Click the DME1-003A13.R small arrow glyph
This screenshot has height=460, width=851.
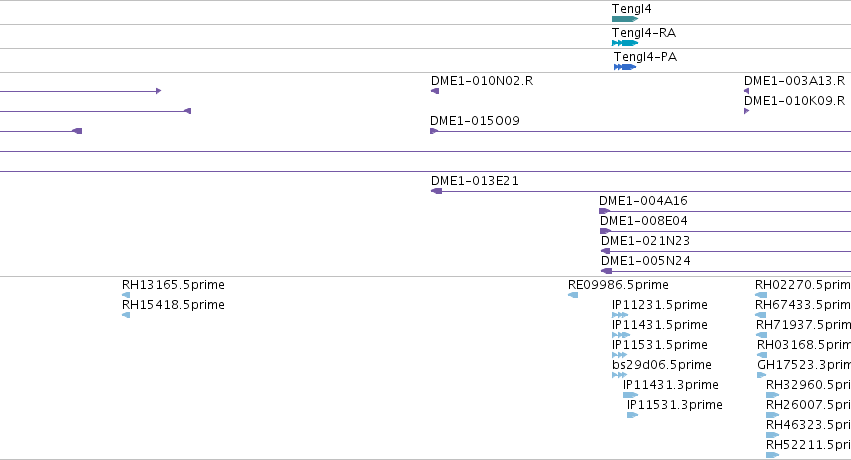746,91
